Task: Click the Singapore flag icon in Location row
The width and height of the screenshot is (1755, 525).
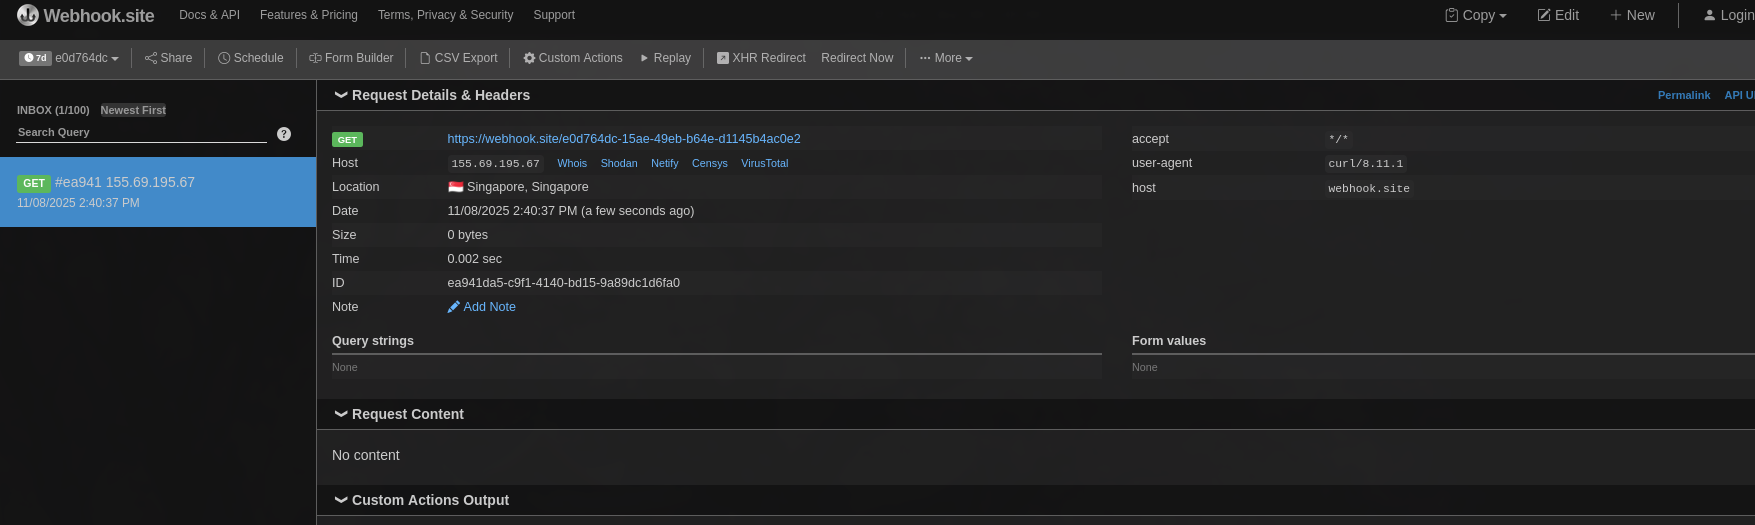Action: (456, 187)
